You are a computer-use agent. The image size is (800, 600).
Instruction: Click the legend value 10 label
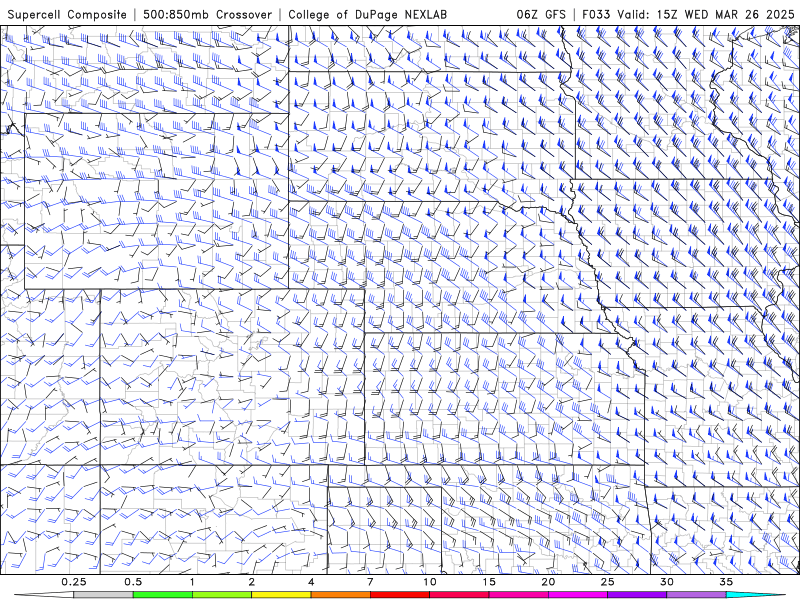click(x=430, y=582)
